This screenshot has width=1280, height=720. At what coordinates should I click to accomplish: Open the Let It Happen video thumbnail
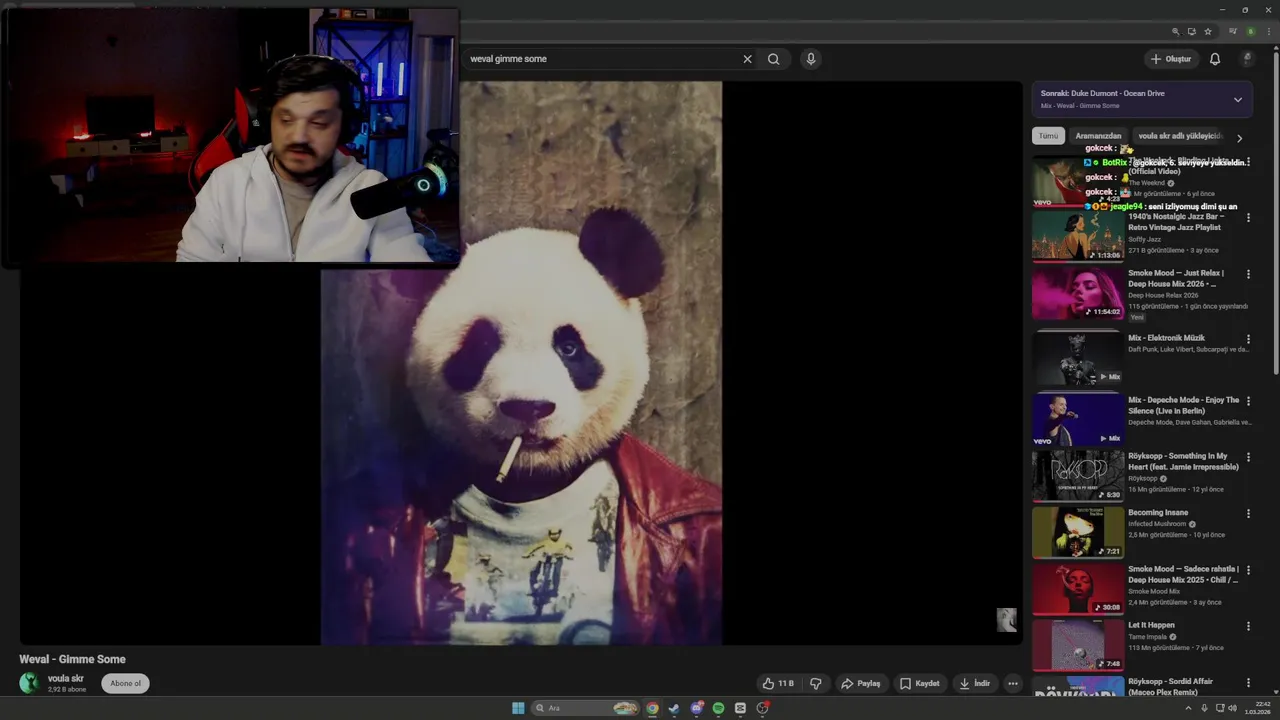(1078, 645)
